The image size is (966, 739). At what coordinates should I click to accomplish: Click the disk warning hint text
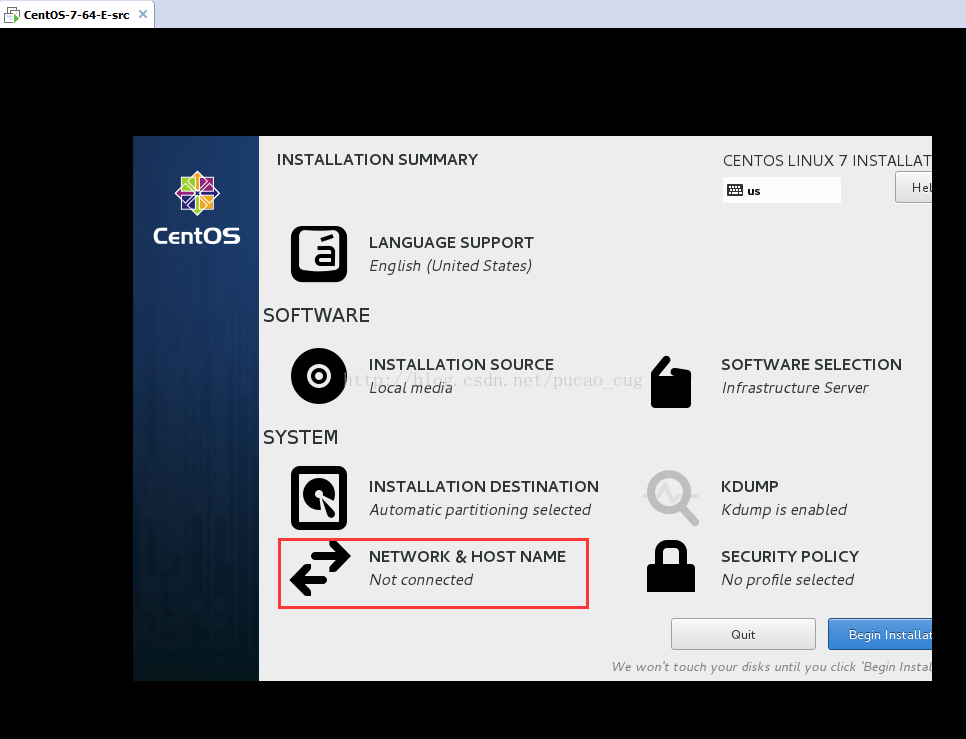coord(771,667)
